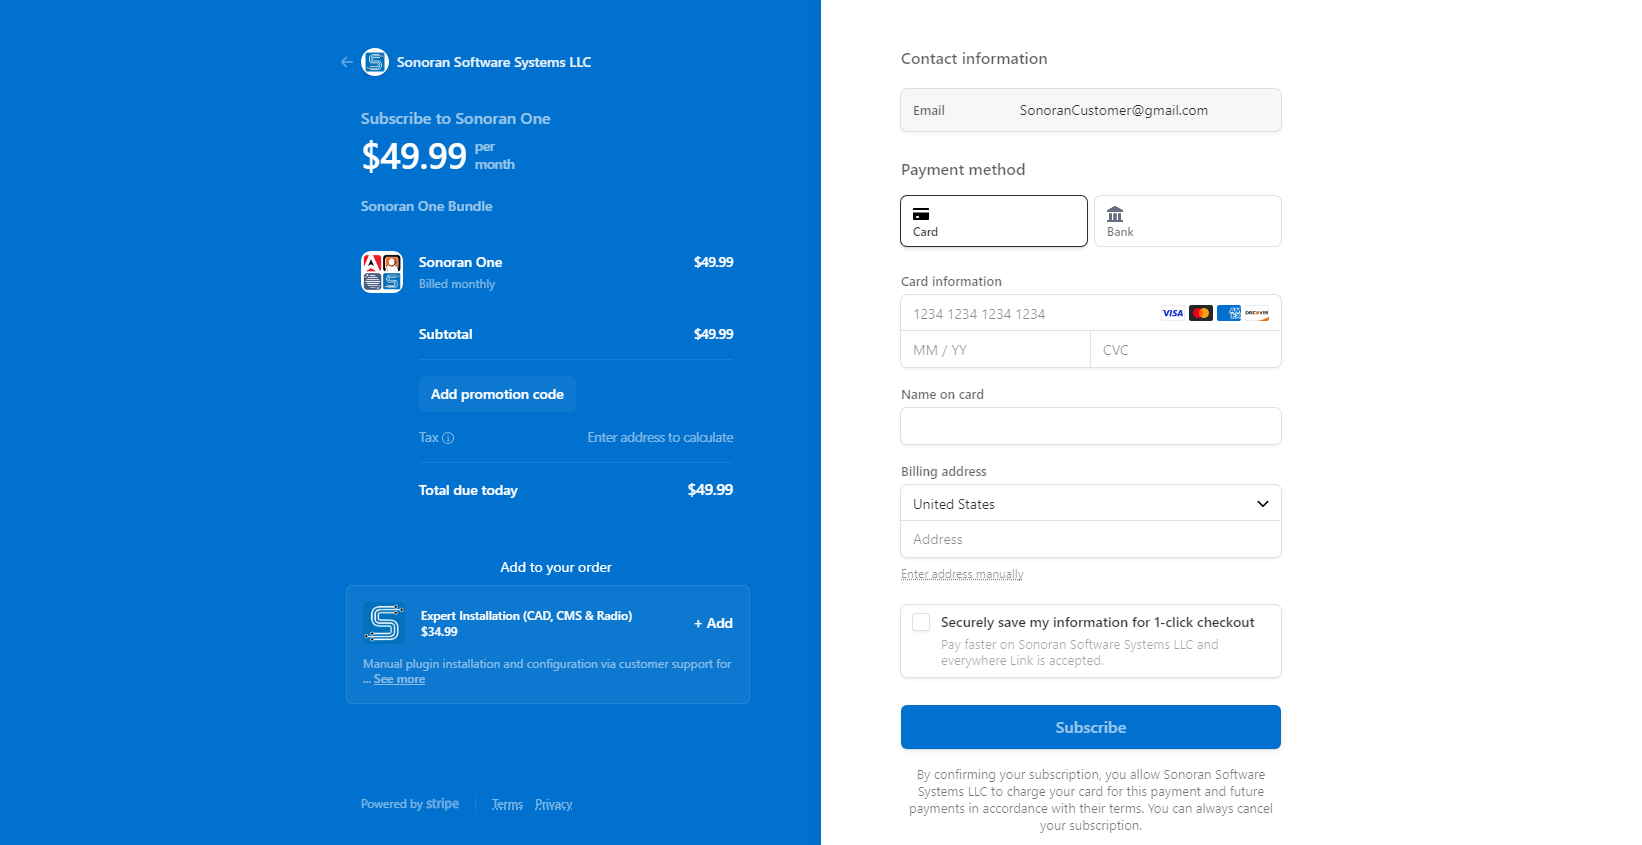Add Expert Installation to the order

point(714,623)
